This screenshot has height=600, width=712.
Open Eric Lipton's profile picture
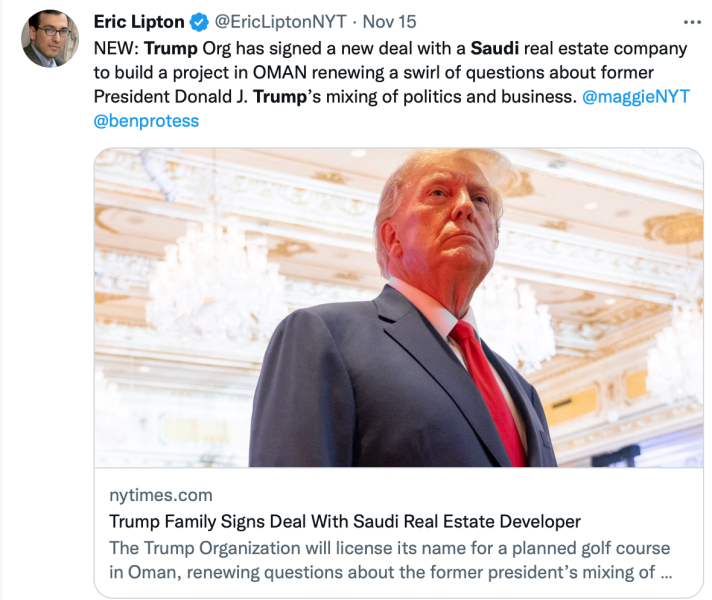pos(46,40)
